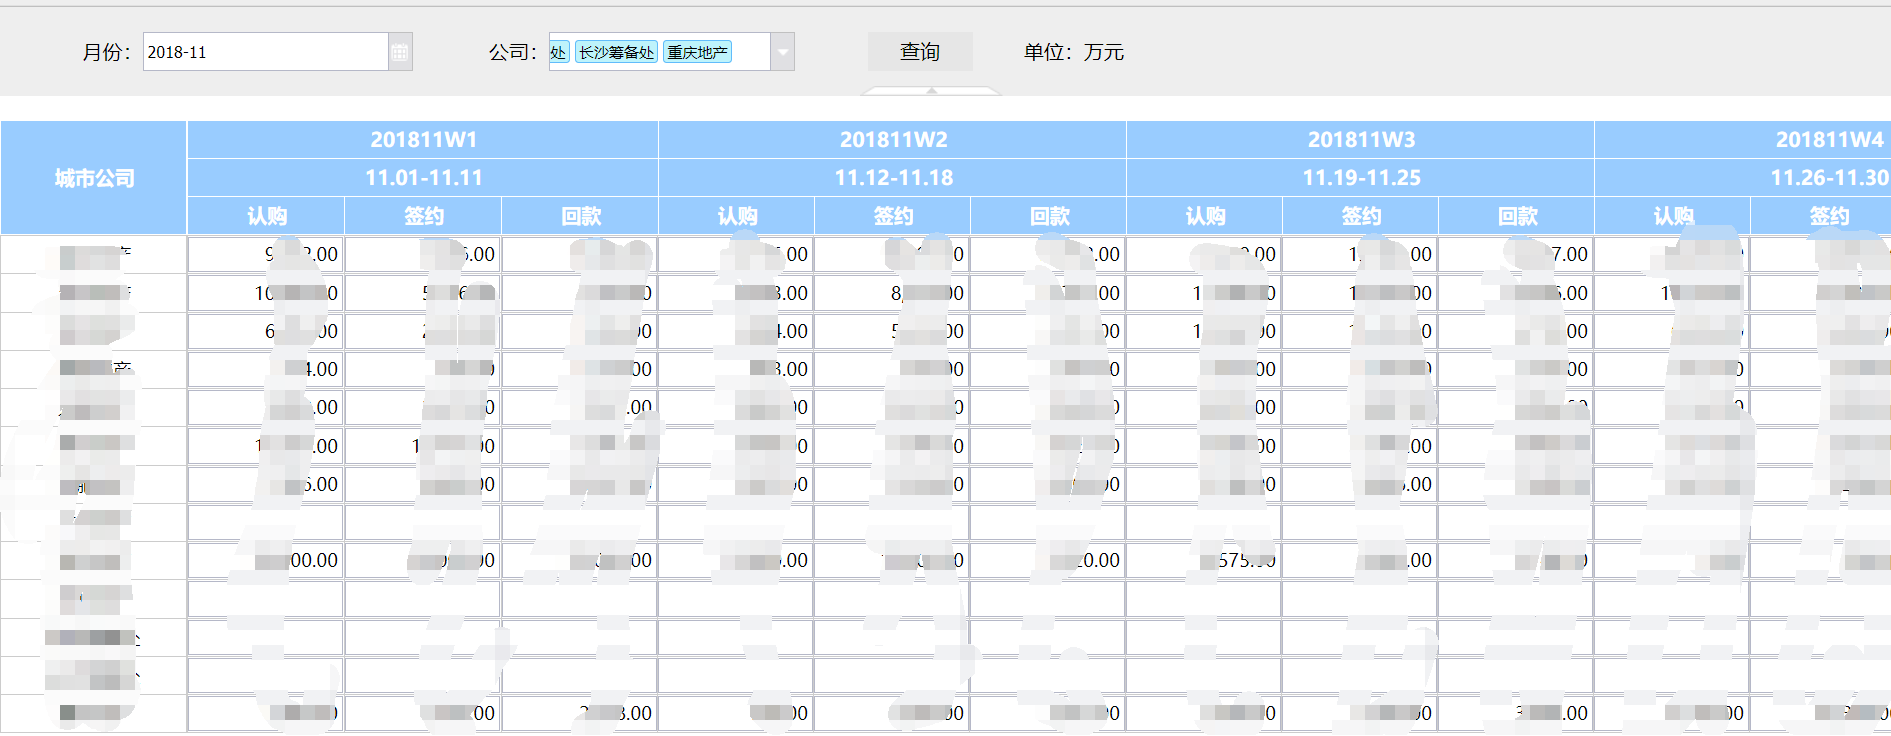Viewport: 1891px width, 736px height.
Task: Click 回款 column header under 201811W1
Action: [x=581, y=216]
